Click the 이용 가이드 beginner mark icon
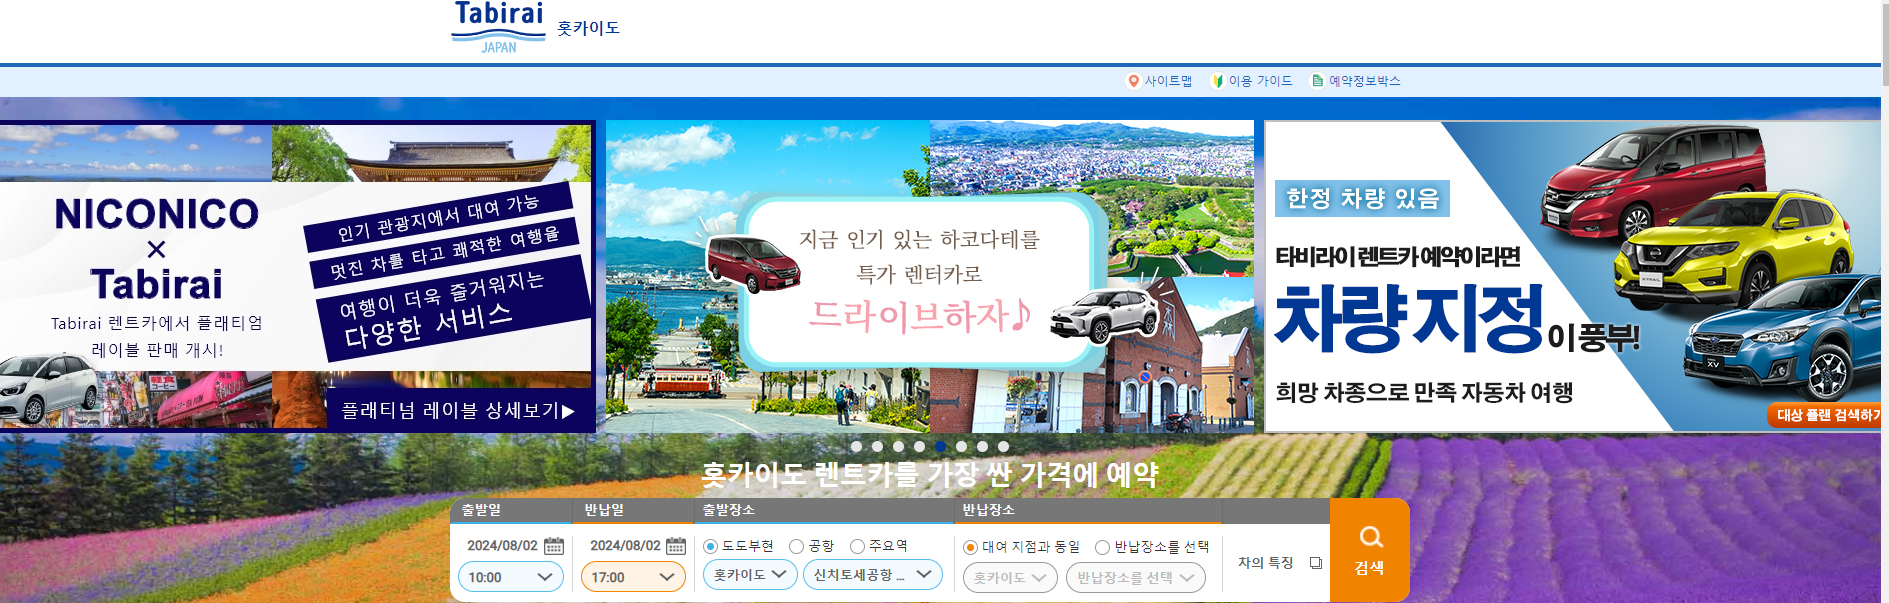Image resolution: width=1889 pixels, height=603 pixels. [1217, 81]
